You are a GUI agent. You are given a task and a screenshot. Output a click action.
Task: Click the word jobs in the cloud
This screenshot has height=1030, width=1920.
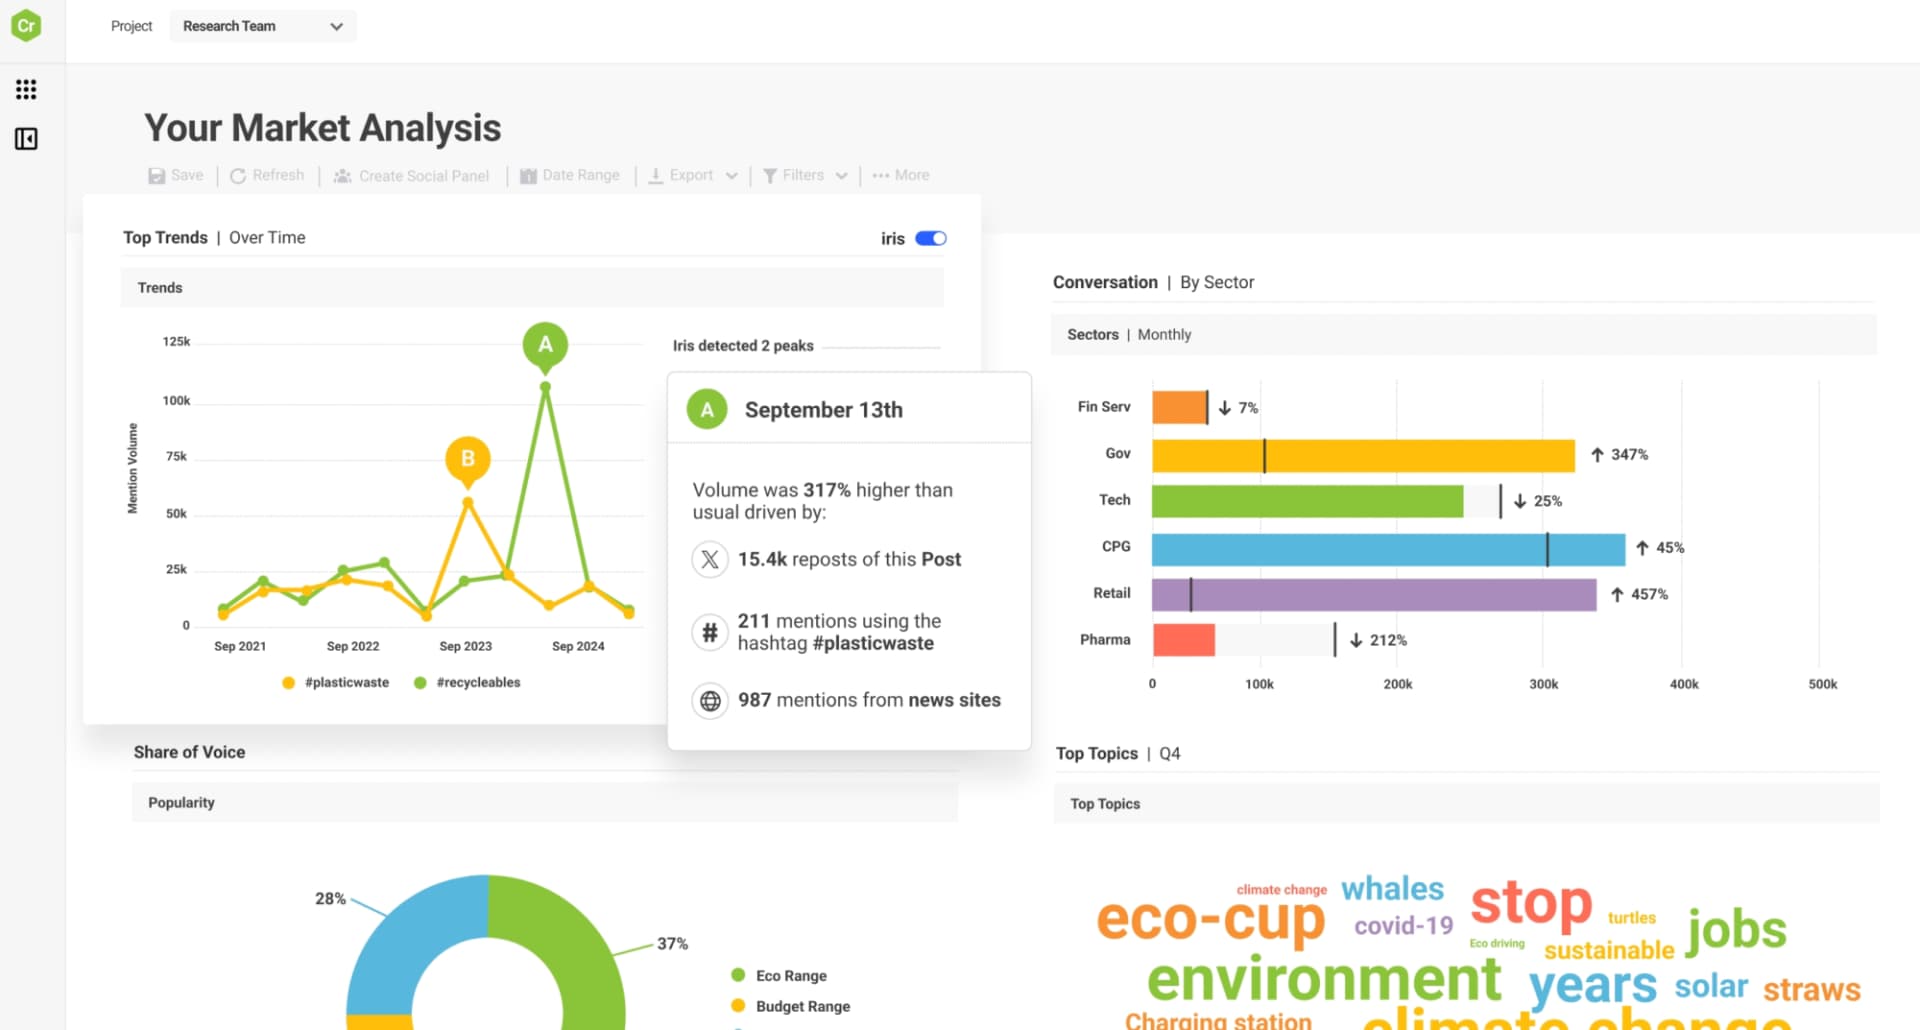pyautogui.click(x=1737, y=930)
